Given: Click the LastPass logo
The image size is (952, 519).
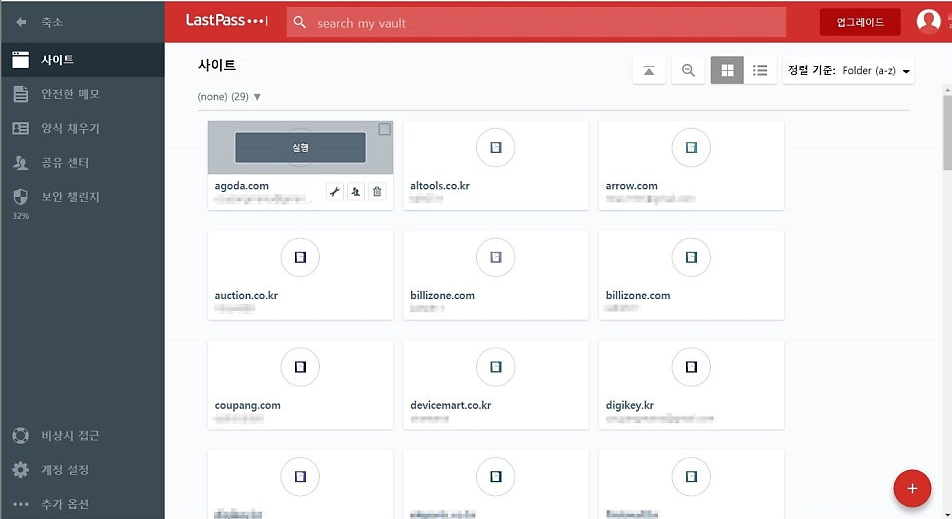Looking at the screenshot, I should click(x=226, y=21).
